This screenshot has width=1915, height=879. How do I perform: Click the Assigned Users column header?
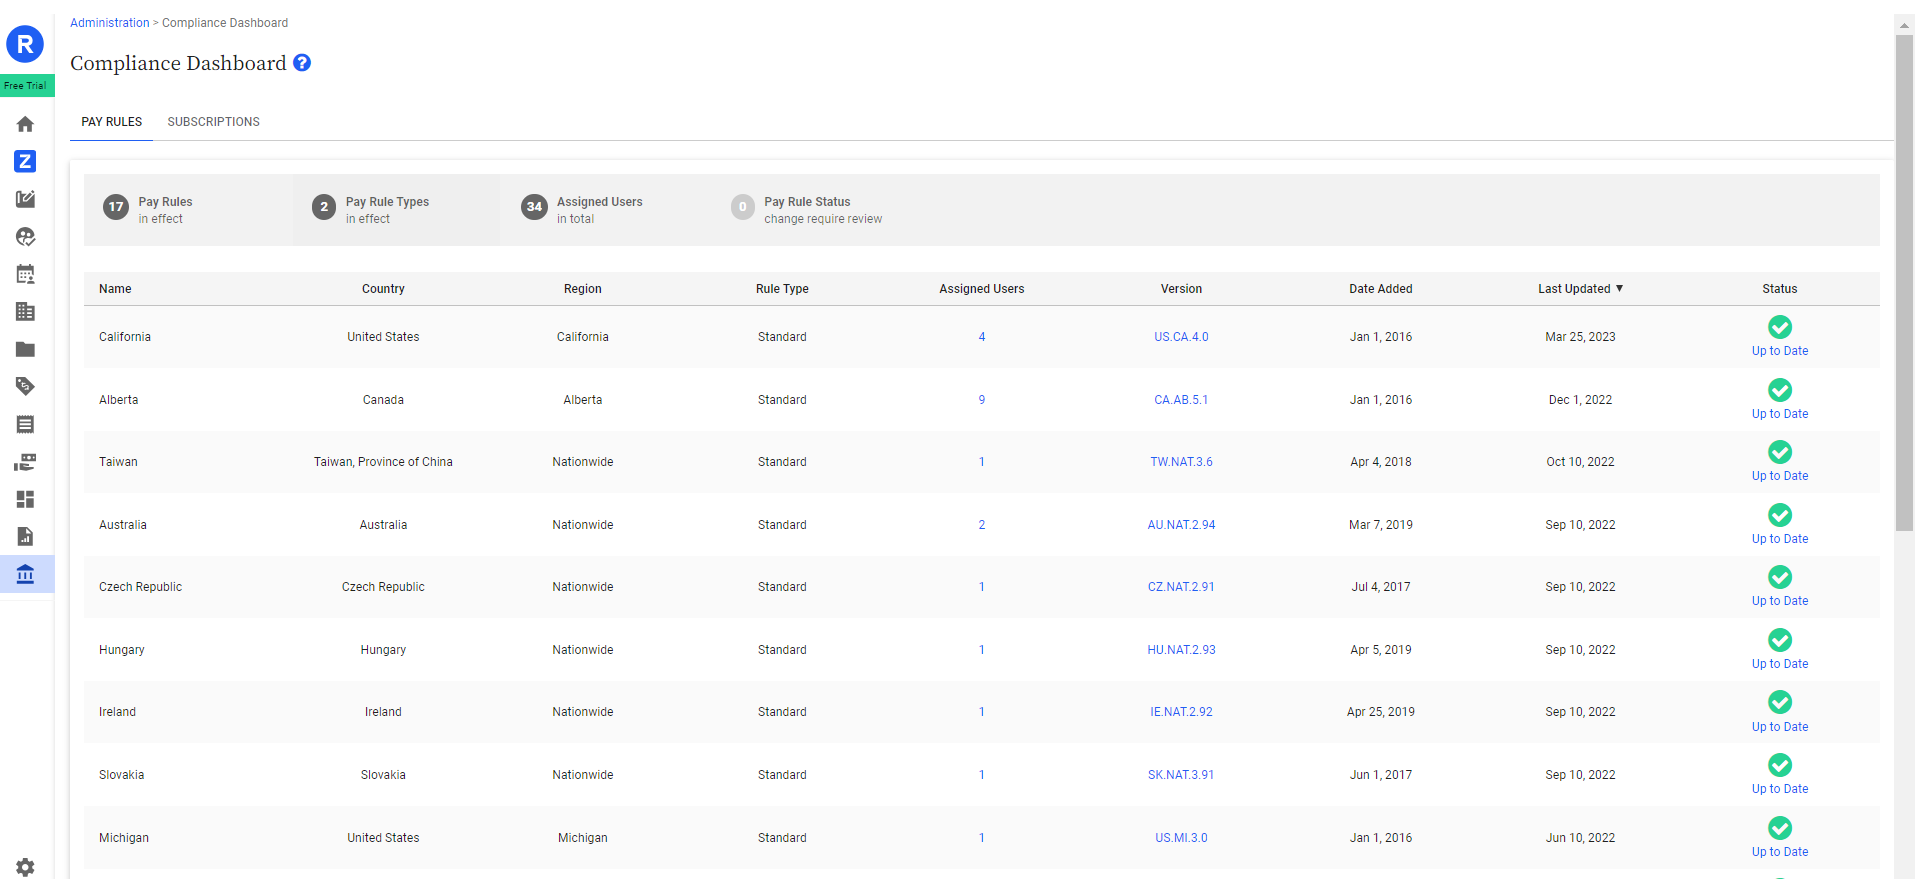coord(981,289)
